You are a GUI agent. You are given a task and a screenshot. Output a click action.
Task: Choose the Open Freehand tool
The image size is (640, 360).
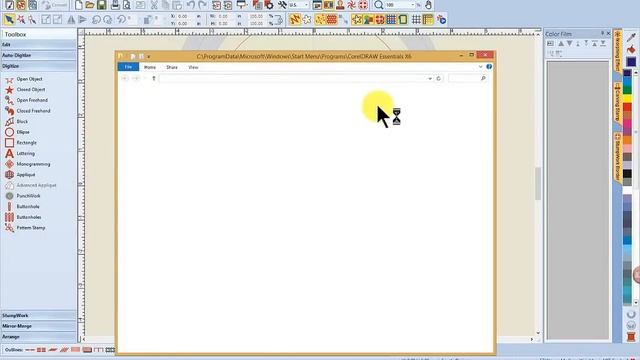click(x=26, y=100)
